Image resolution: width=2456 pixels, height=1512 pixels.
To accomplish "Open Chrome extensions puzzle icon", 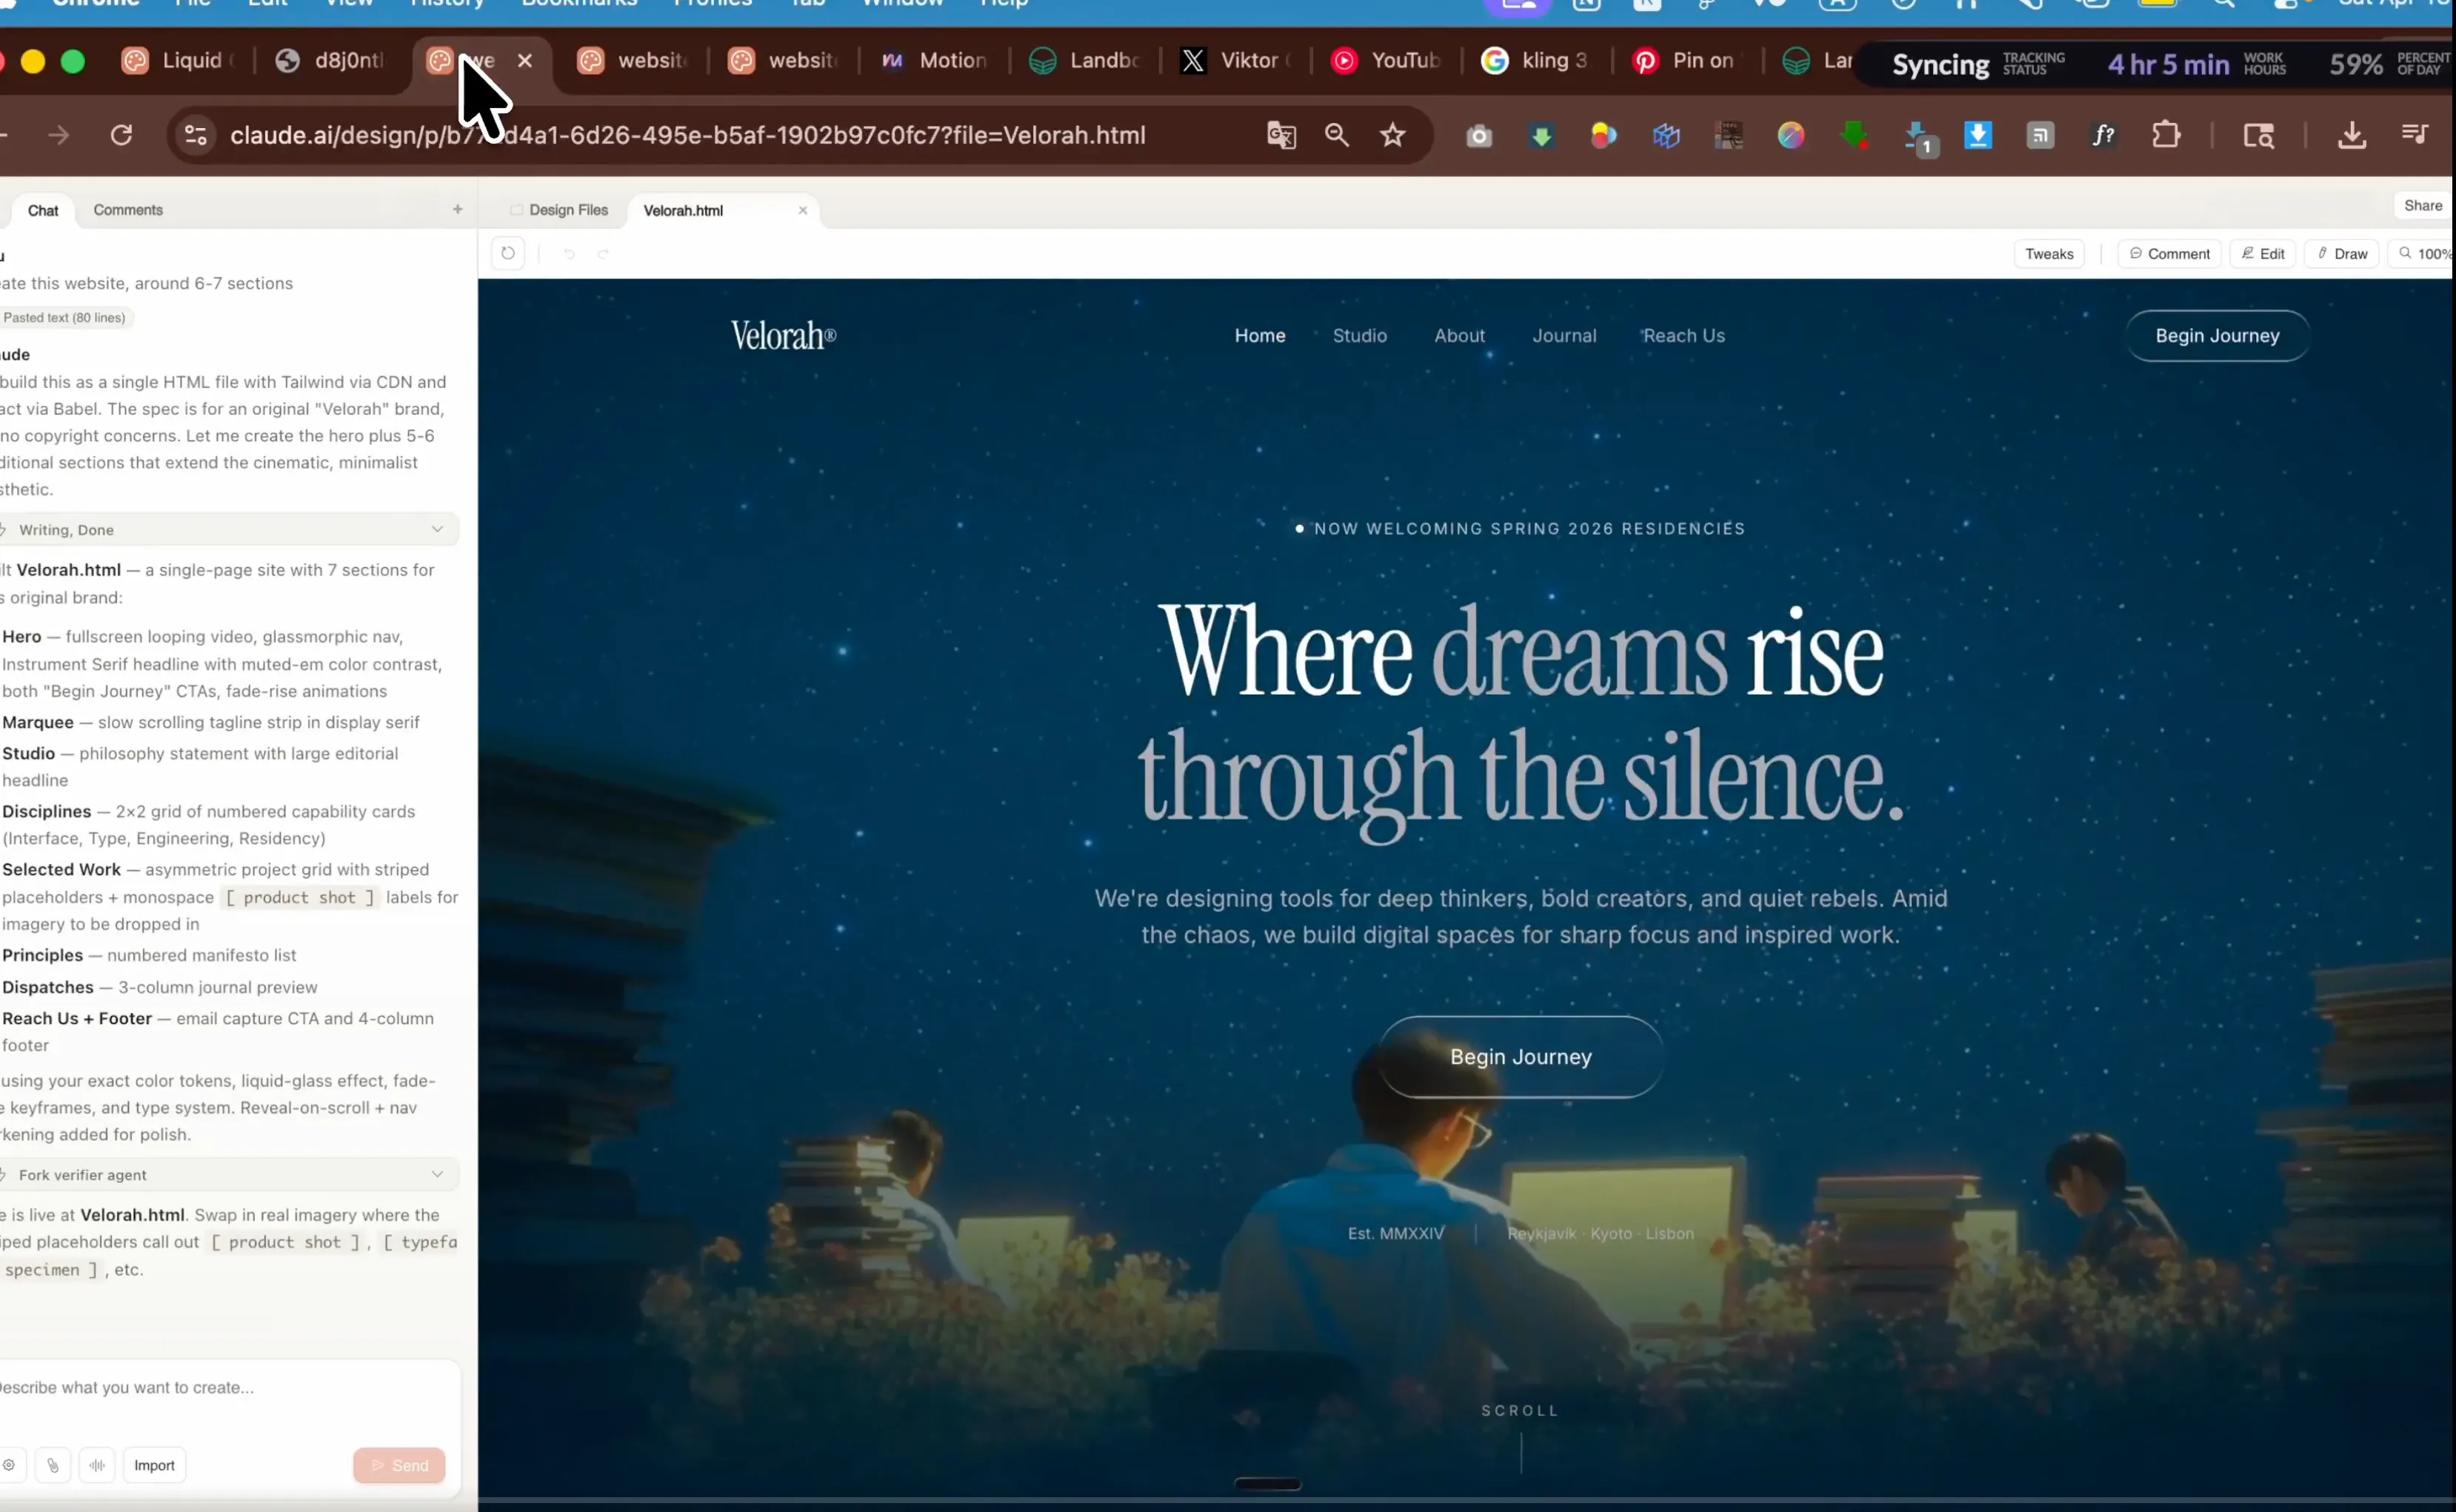I will tap(2166, 135).
